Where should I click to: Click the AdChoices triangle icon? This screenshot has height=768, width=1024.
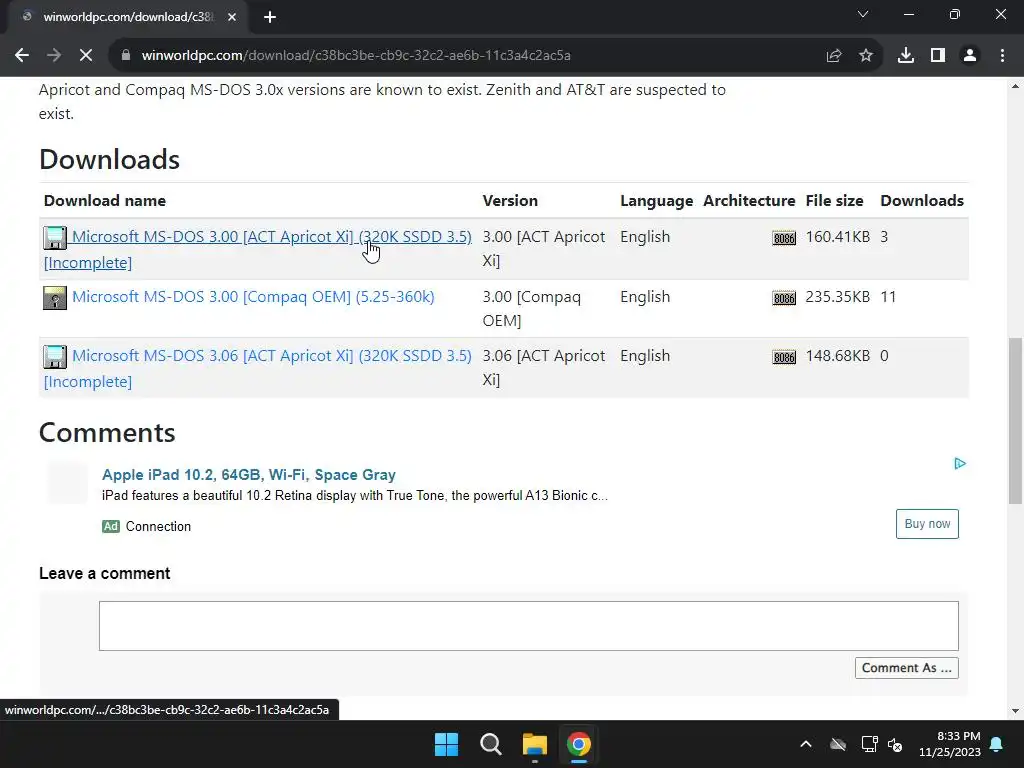[959, 464]
